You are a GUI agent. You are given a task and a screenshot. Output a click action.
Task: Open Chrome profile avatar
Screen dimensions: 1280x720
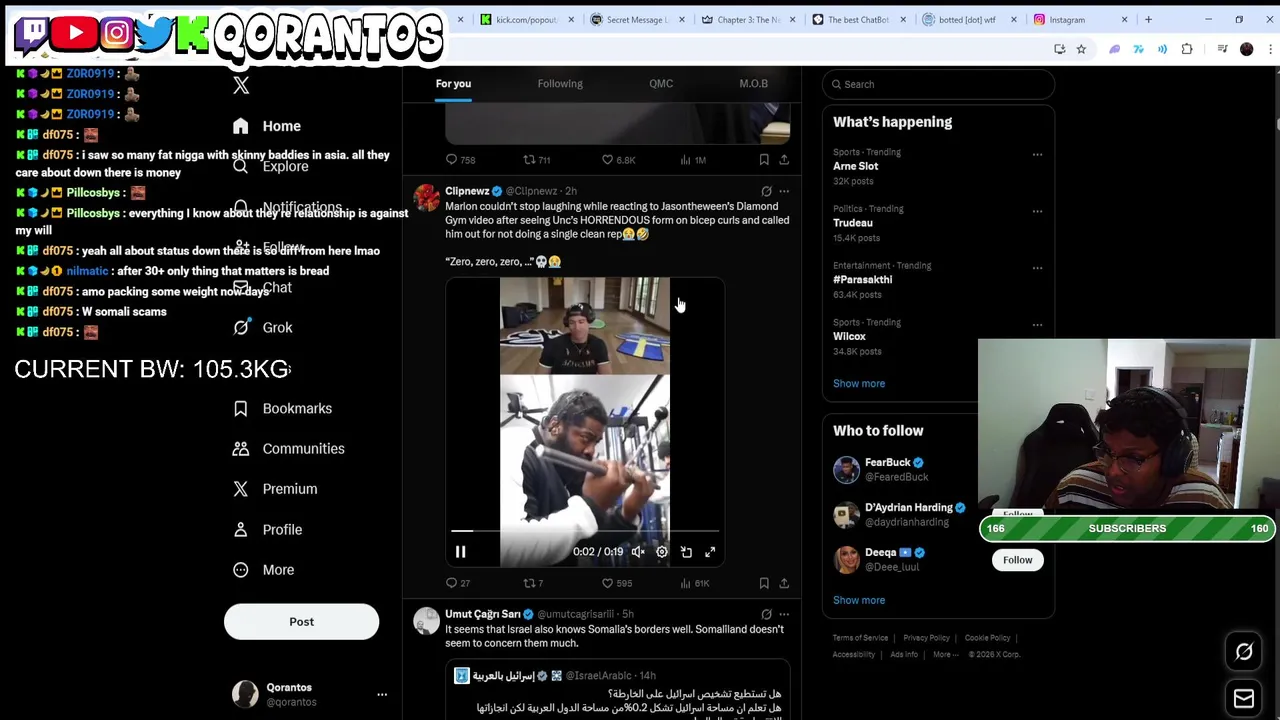1246,49
